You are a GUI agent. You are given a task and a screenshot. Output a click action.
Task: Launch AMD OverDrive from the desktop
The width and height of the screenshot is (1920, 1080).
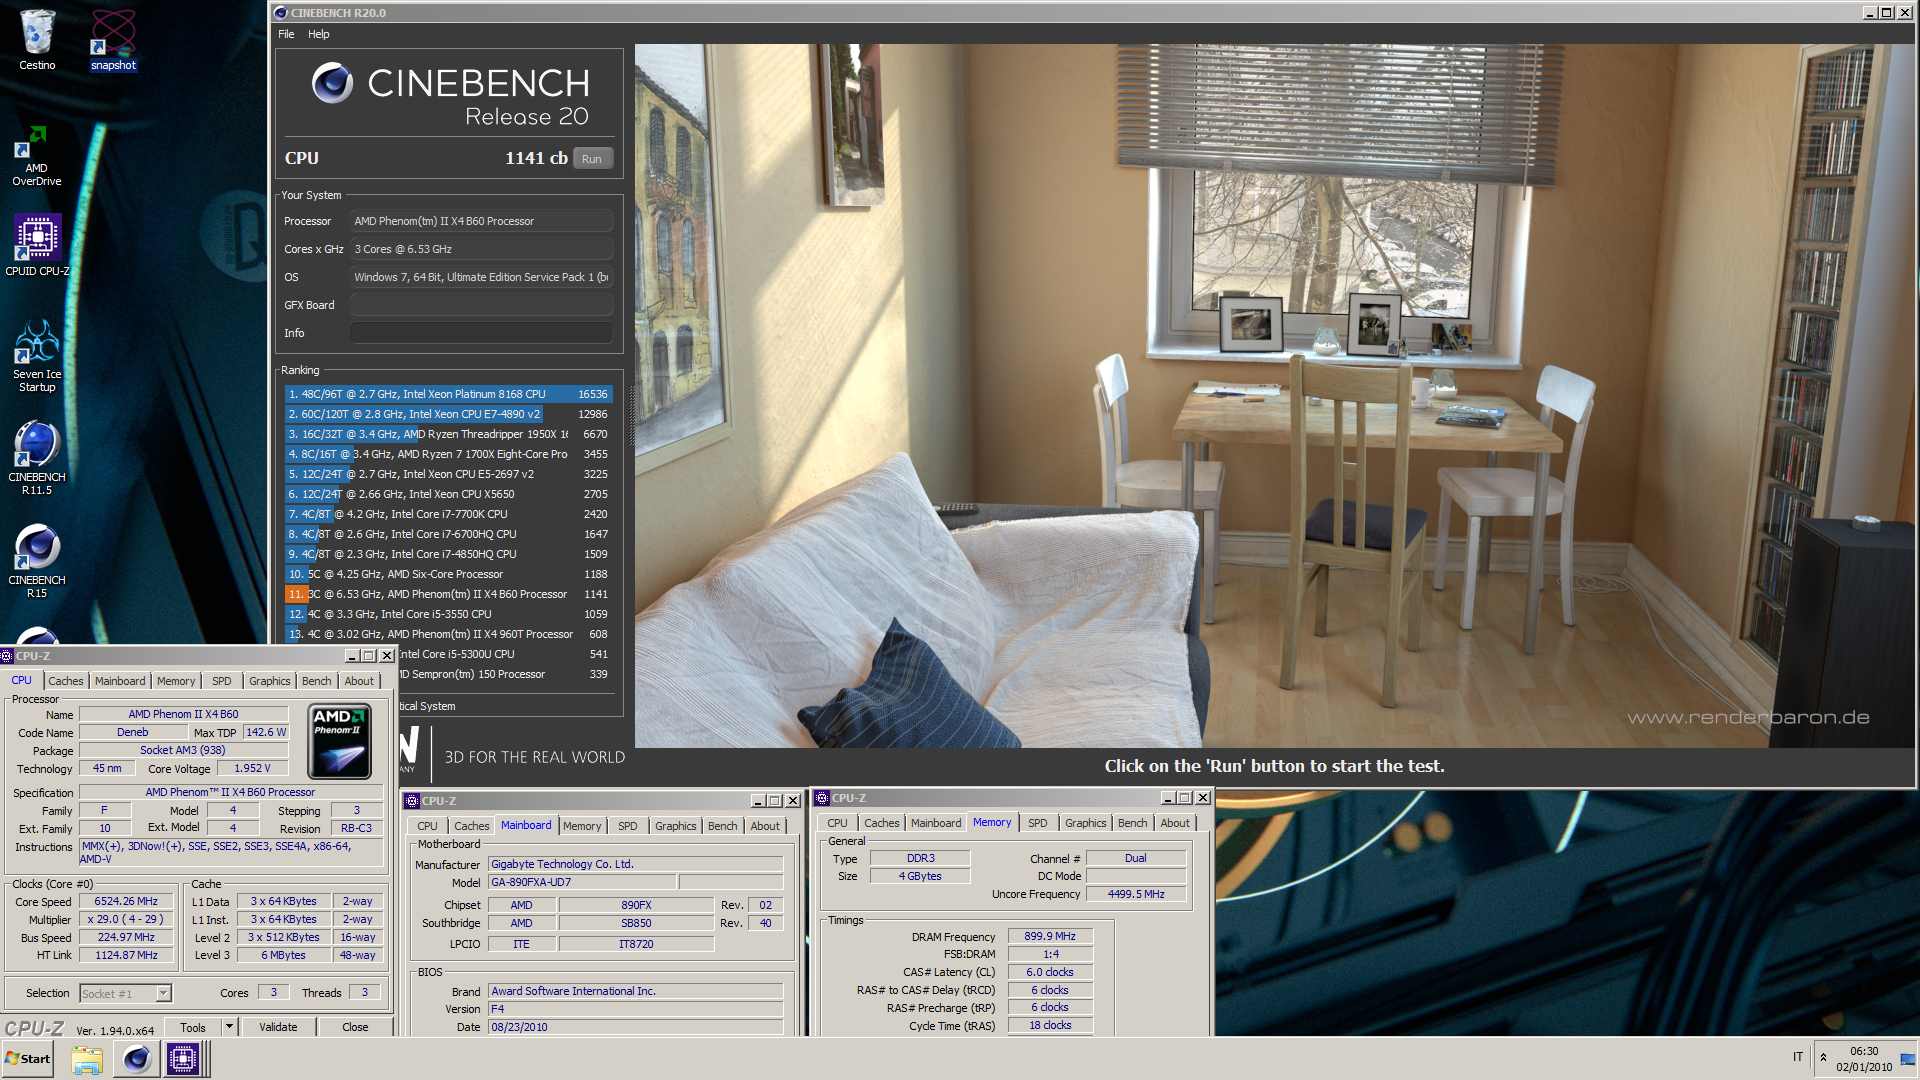(37, 157)
